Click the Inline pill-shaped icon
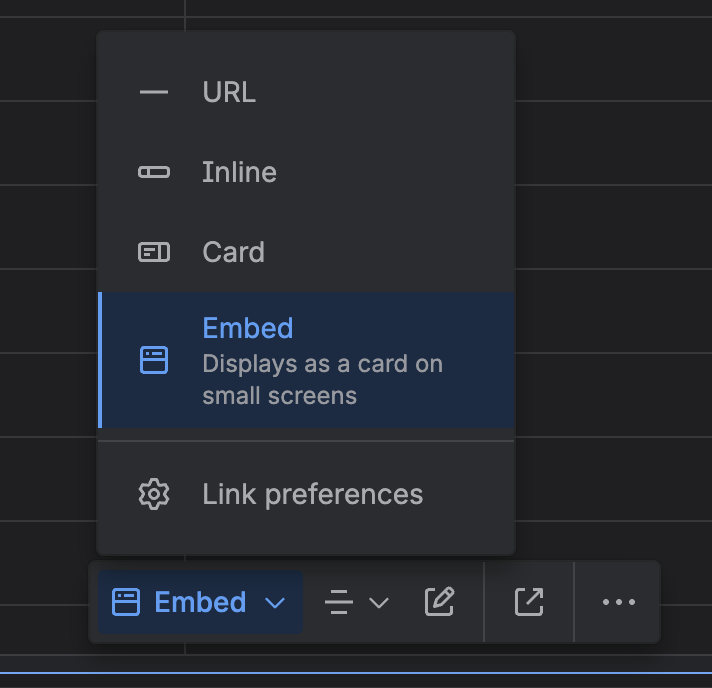This screenshot has height=688, width=712. point(154,172)
